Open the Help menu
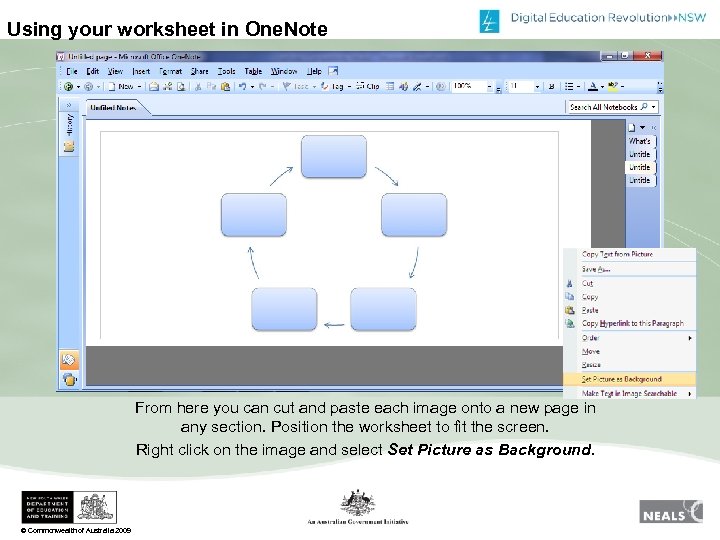The image size is (720, 540). coord(314,71)
